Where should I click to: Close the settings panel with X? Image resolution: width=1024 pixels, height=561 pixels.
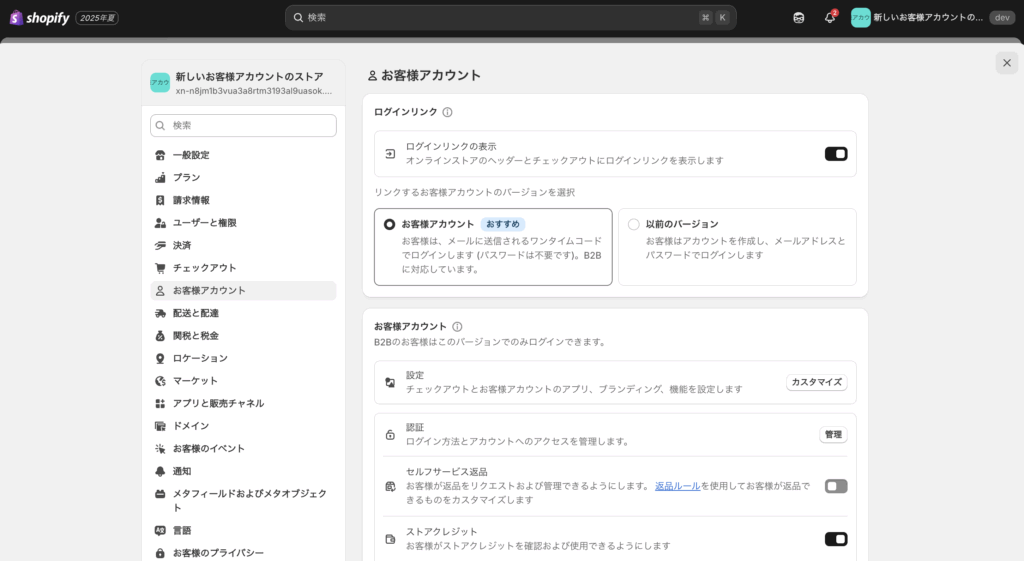(x=1006, y=63)
